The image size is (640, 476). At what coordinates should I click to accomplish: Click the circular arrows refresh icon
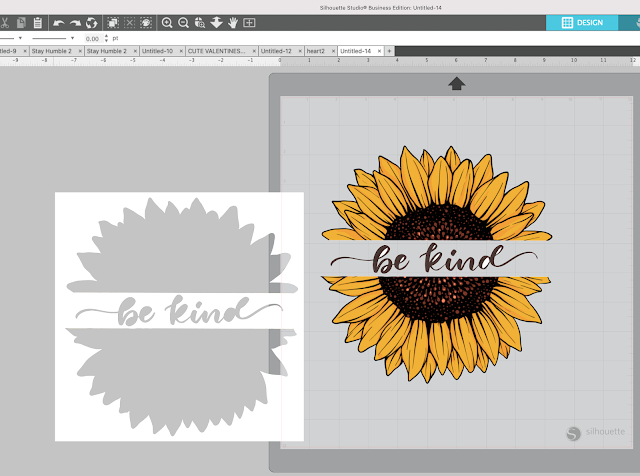coord(91,23)
